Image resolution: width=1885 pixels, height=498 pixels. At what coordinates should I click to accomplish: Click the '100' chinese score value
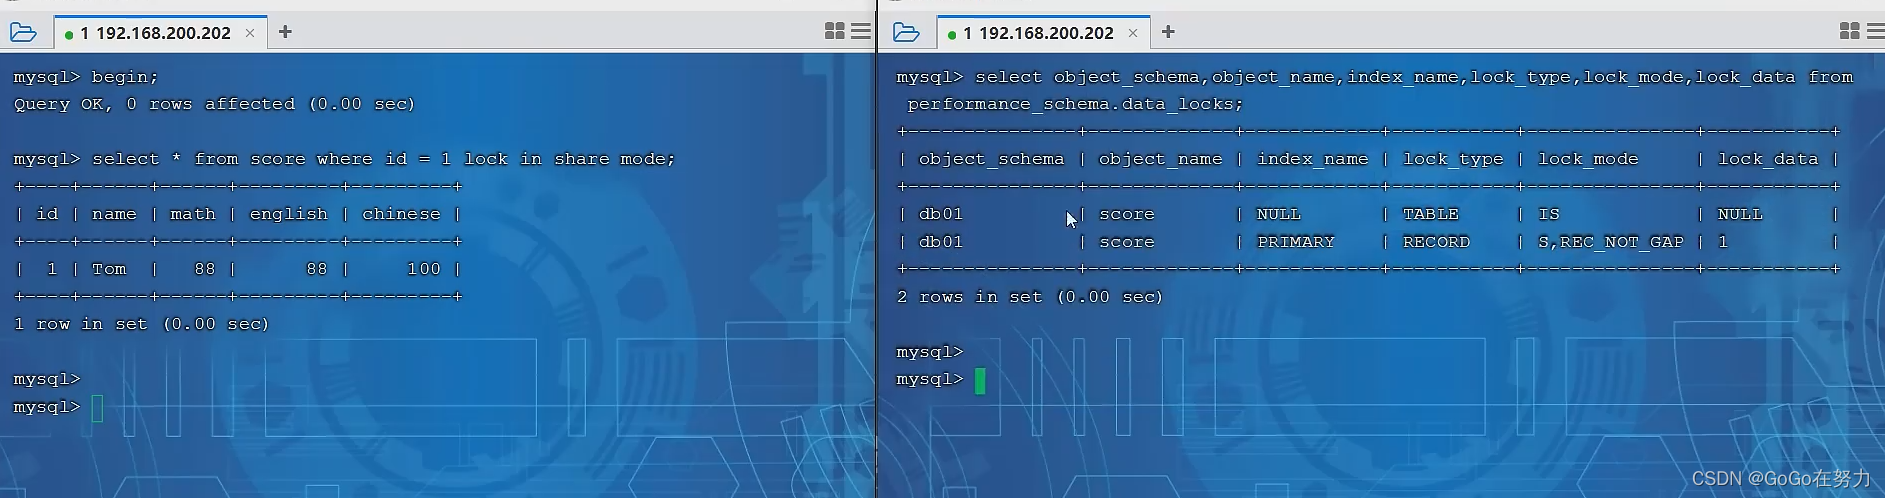coord(424,269)
